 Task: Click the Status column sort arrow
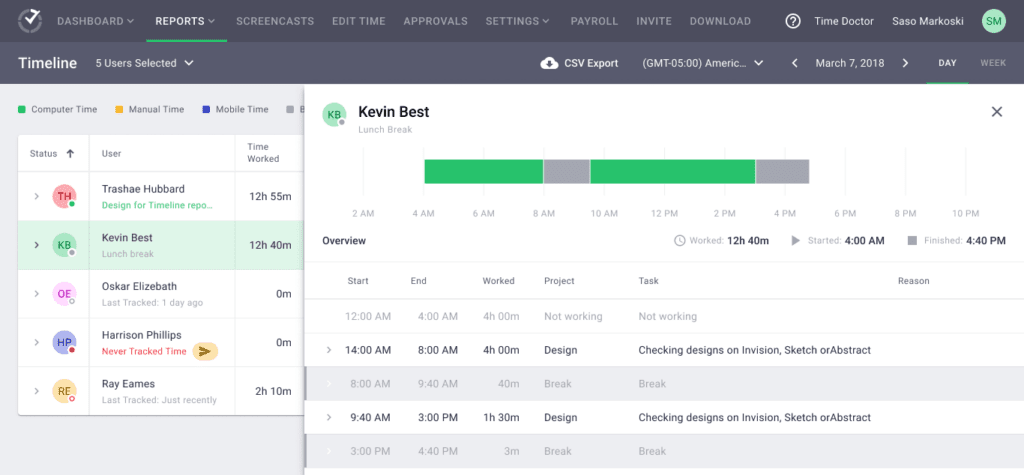70,154
